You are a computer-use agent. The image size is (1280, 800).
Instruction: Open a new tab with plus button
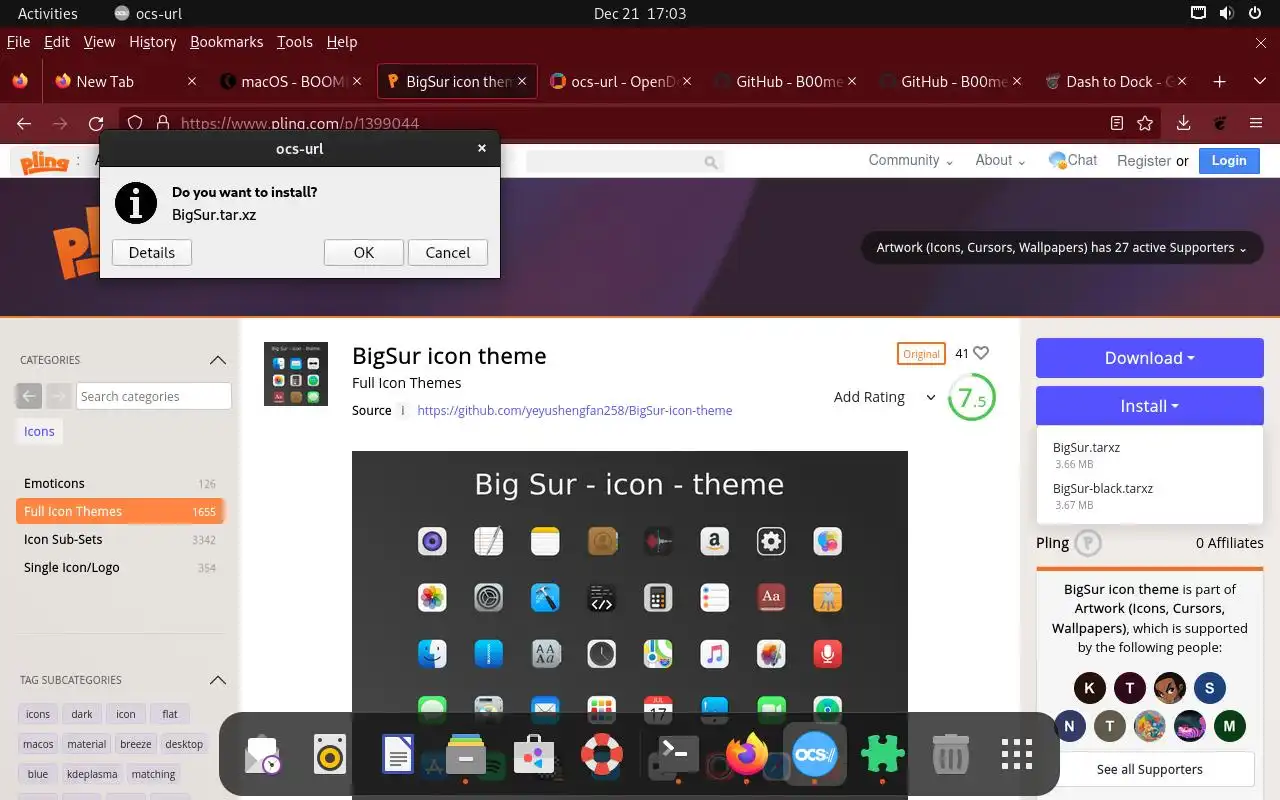[x=1219, y=82]
